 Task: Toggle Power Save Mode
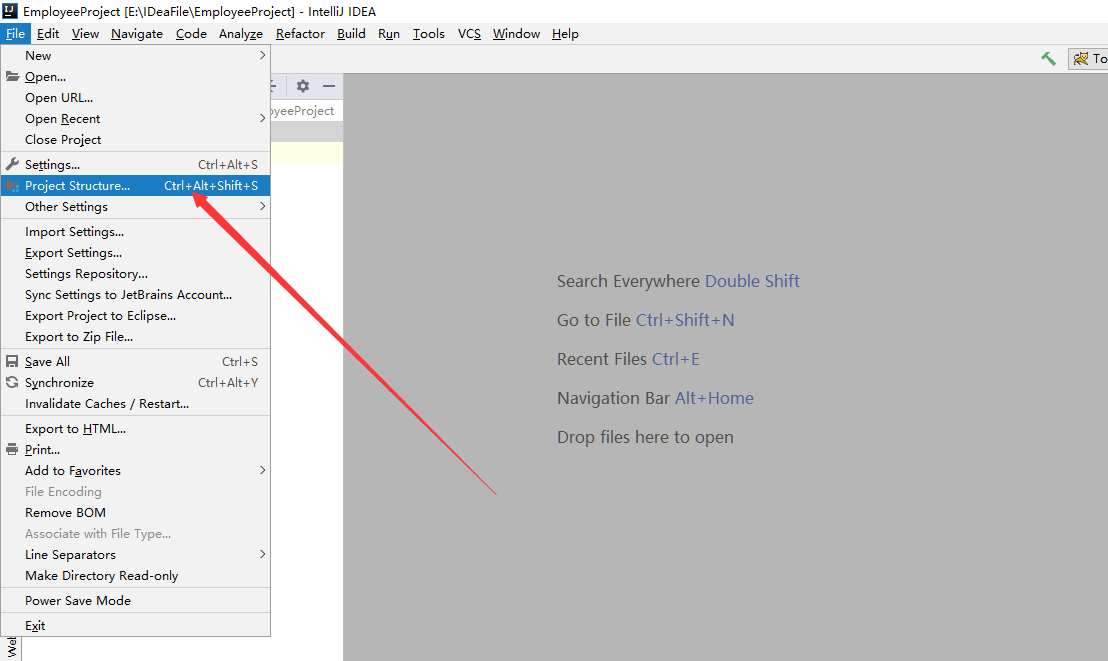pyautogui.click(x=136, y=600)
